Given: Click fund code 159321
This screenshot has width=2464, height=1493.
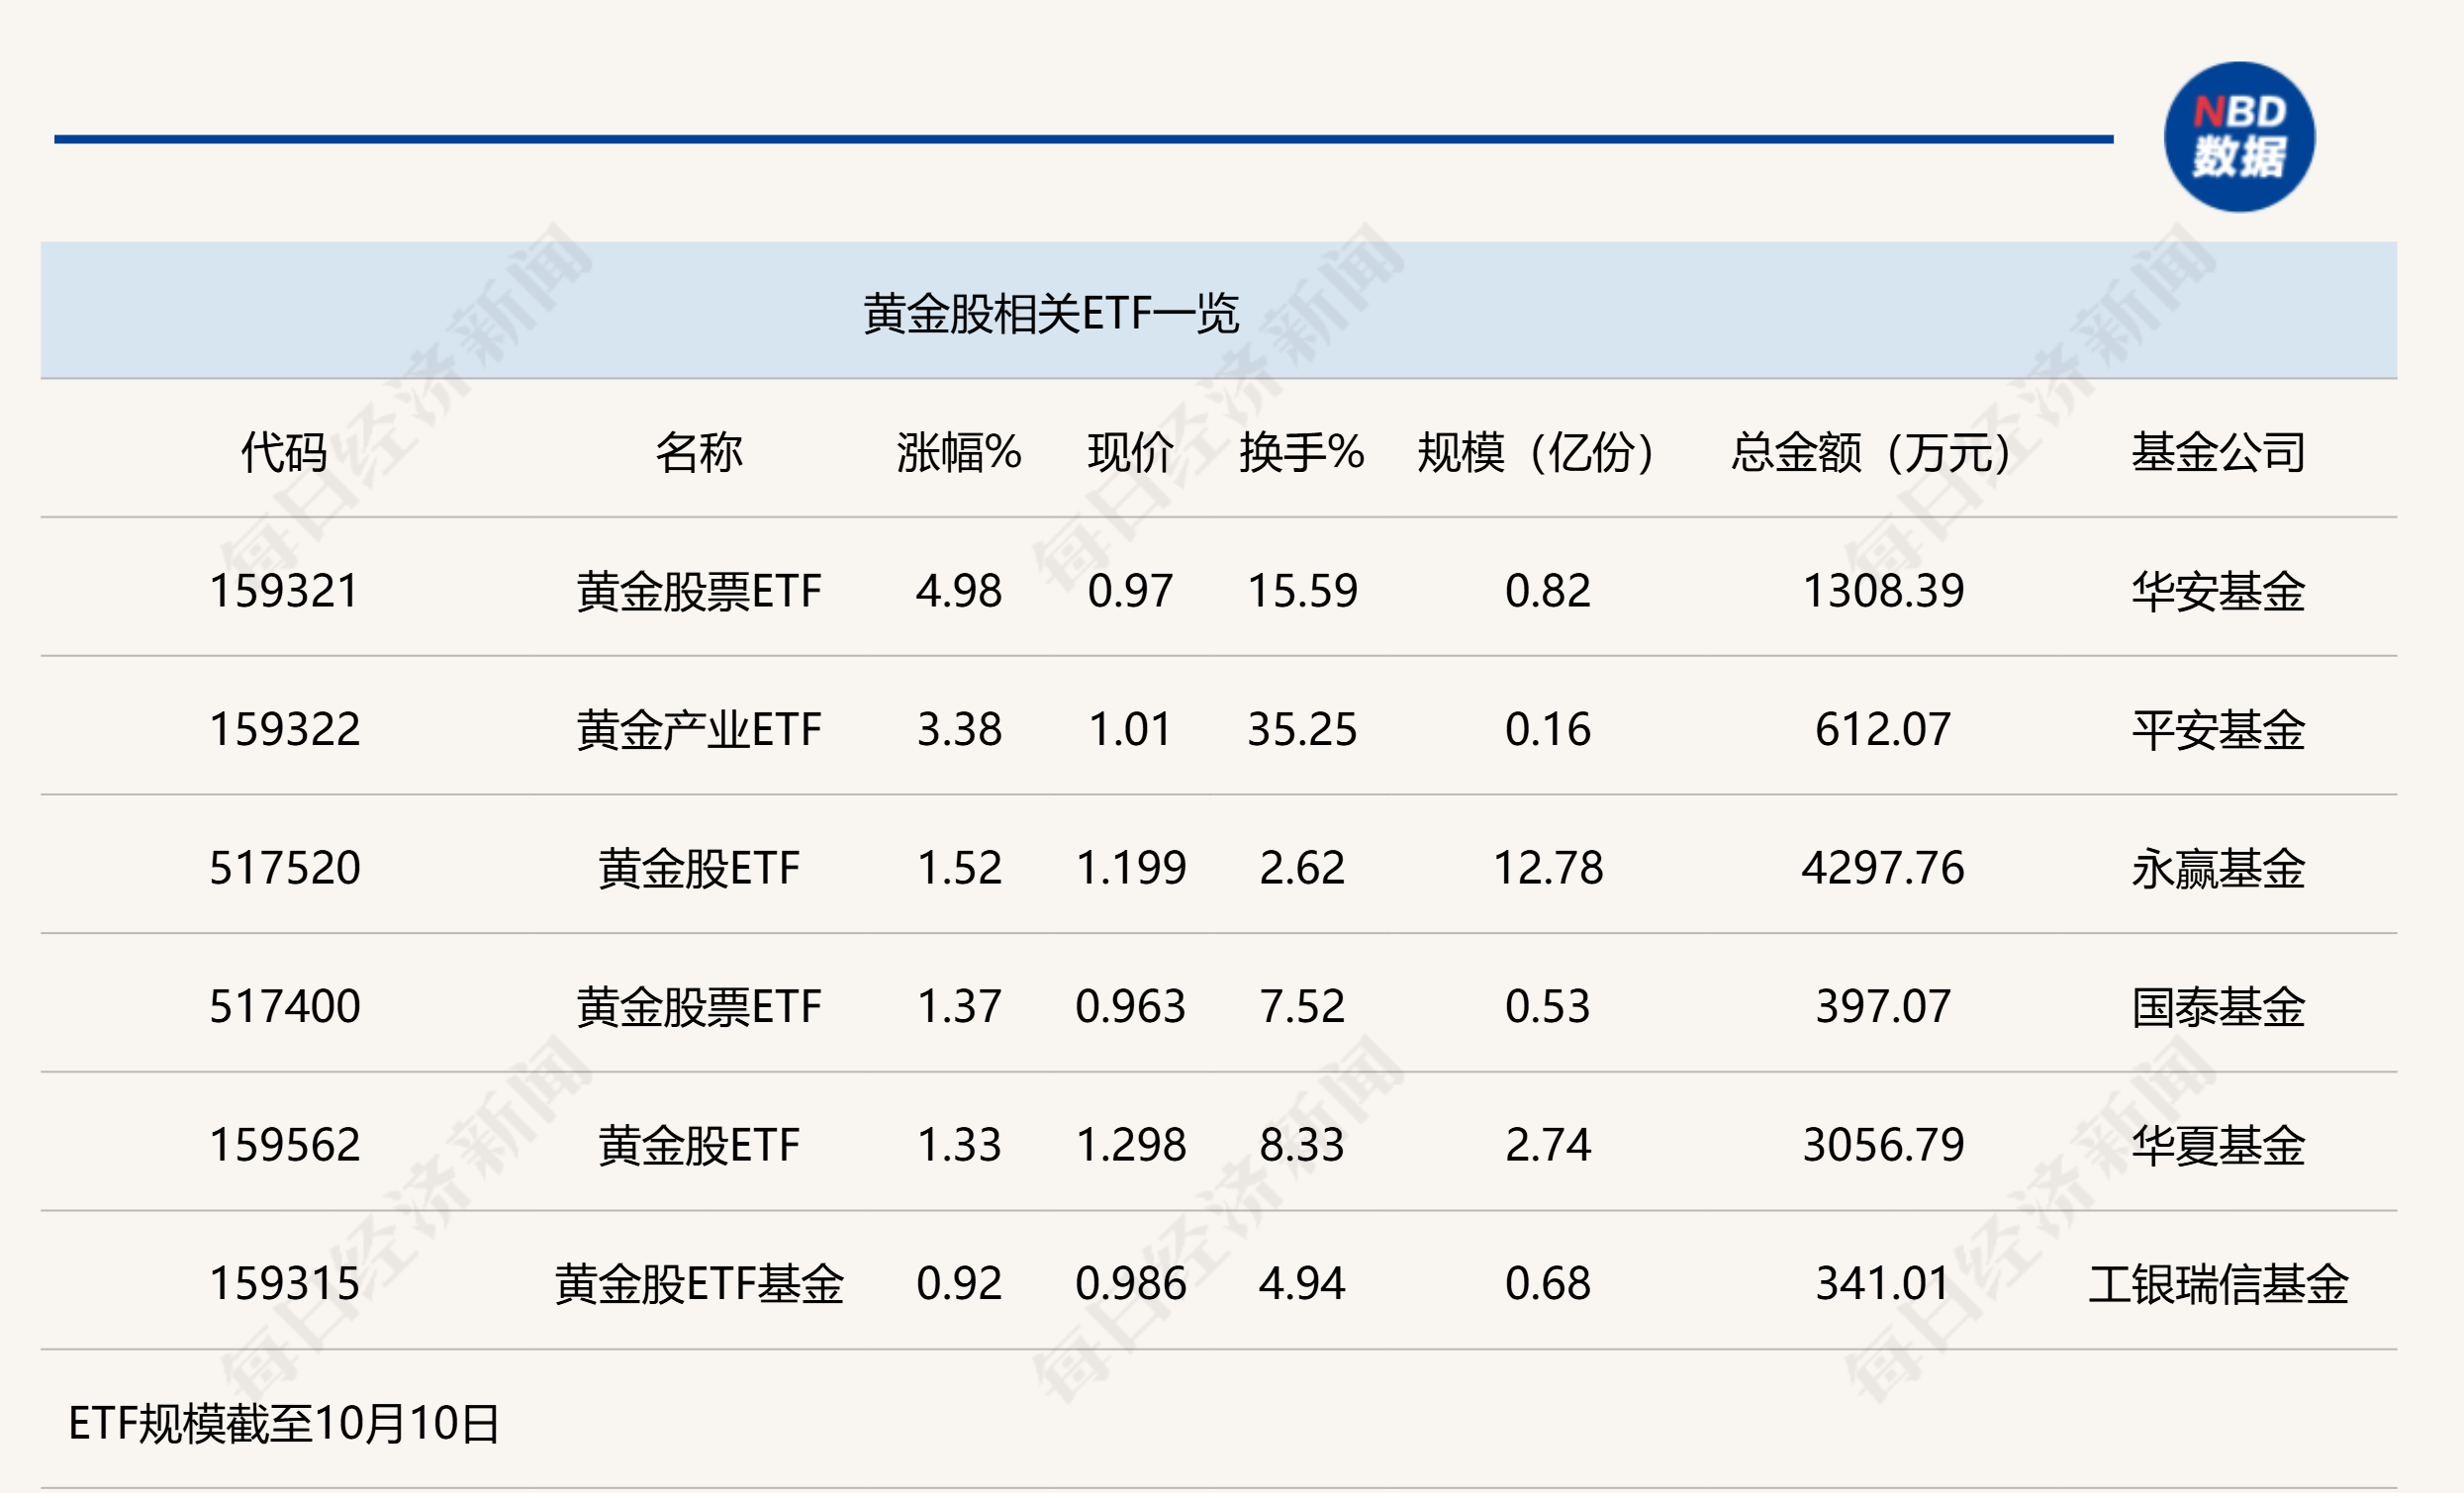Looking at the screenshot, I should [284, 590].
